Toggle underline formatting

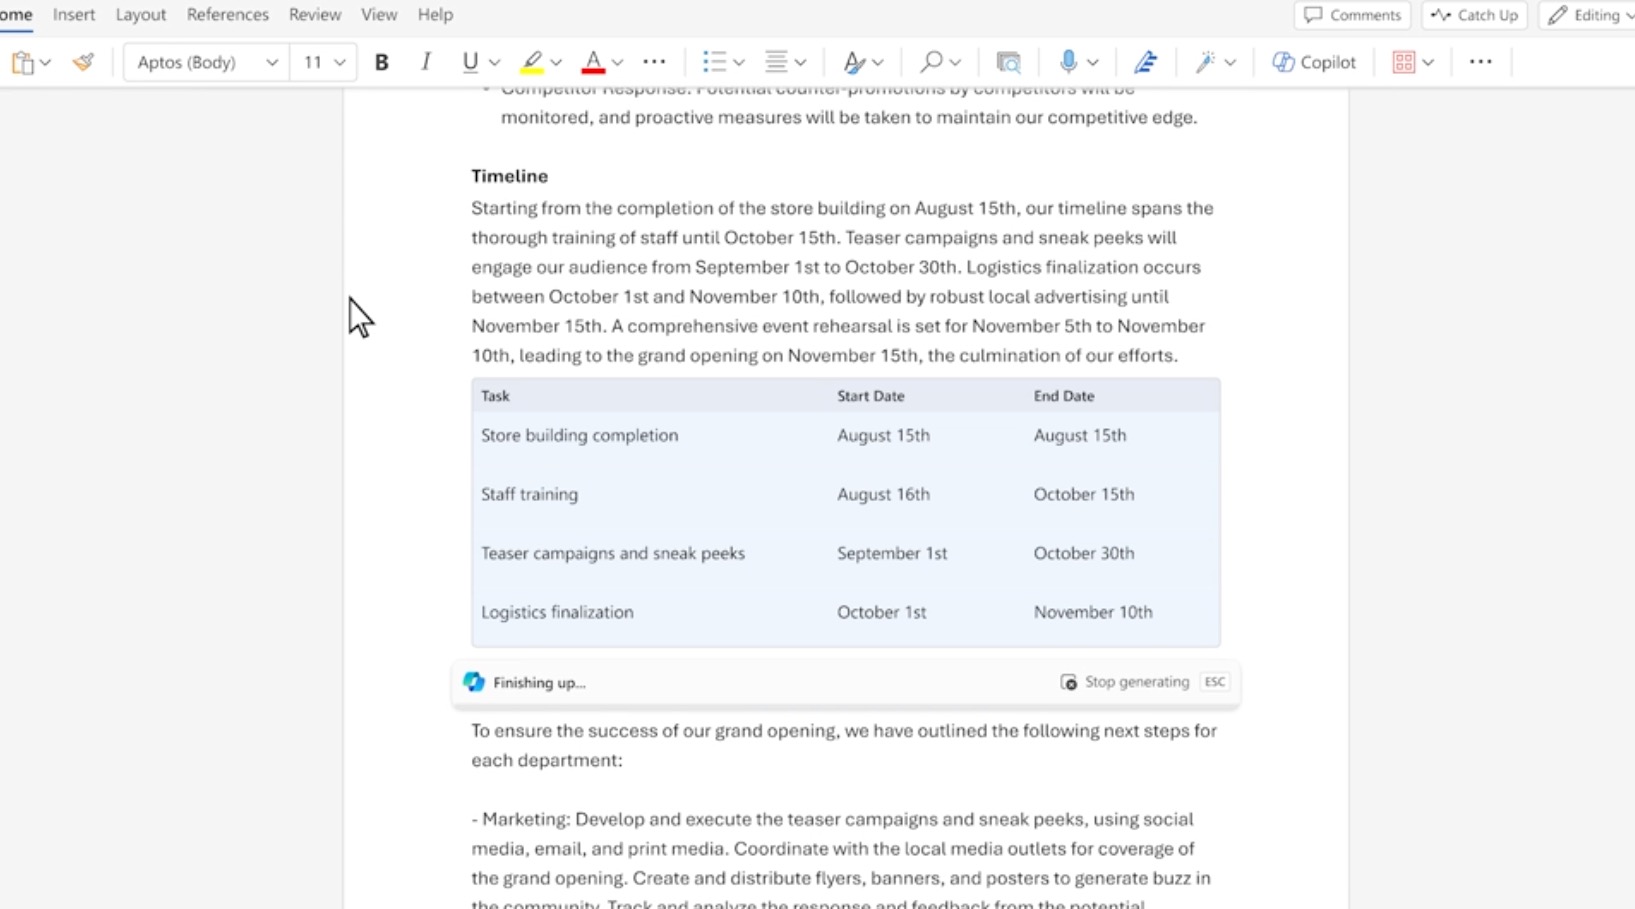click(x=470, y=62)
